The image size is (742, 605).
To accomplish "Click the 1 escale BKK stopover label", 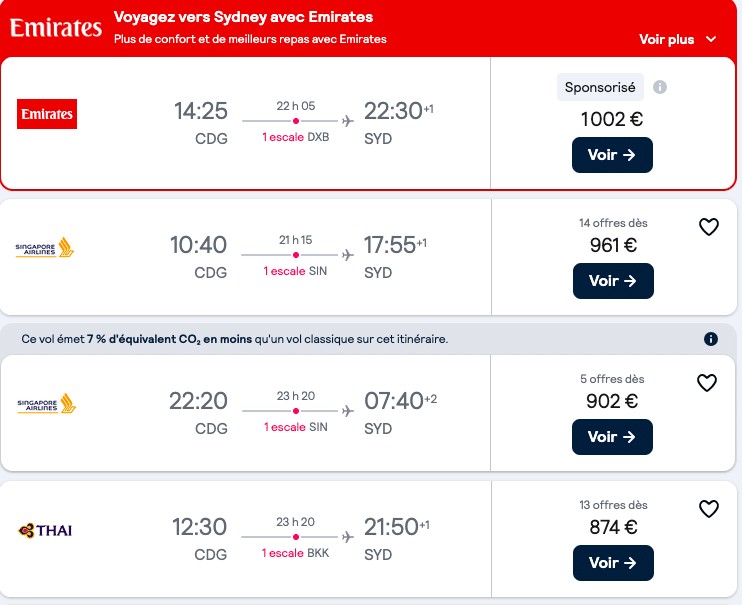I will [295, 553].
